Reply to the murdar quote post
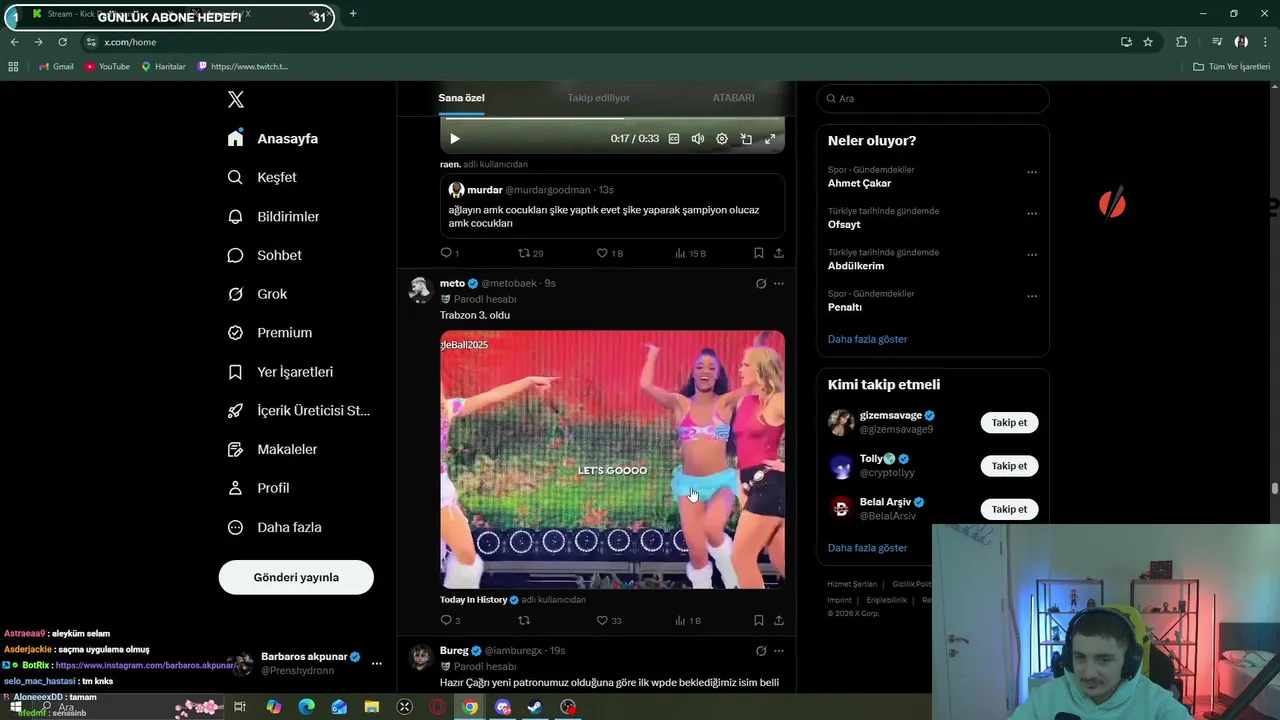The width and height of the screenshot is (1280, 720). click(x=449, y=253)
